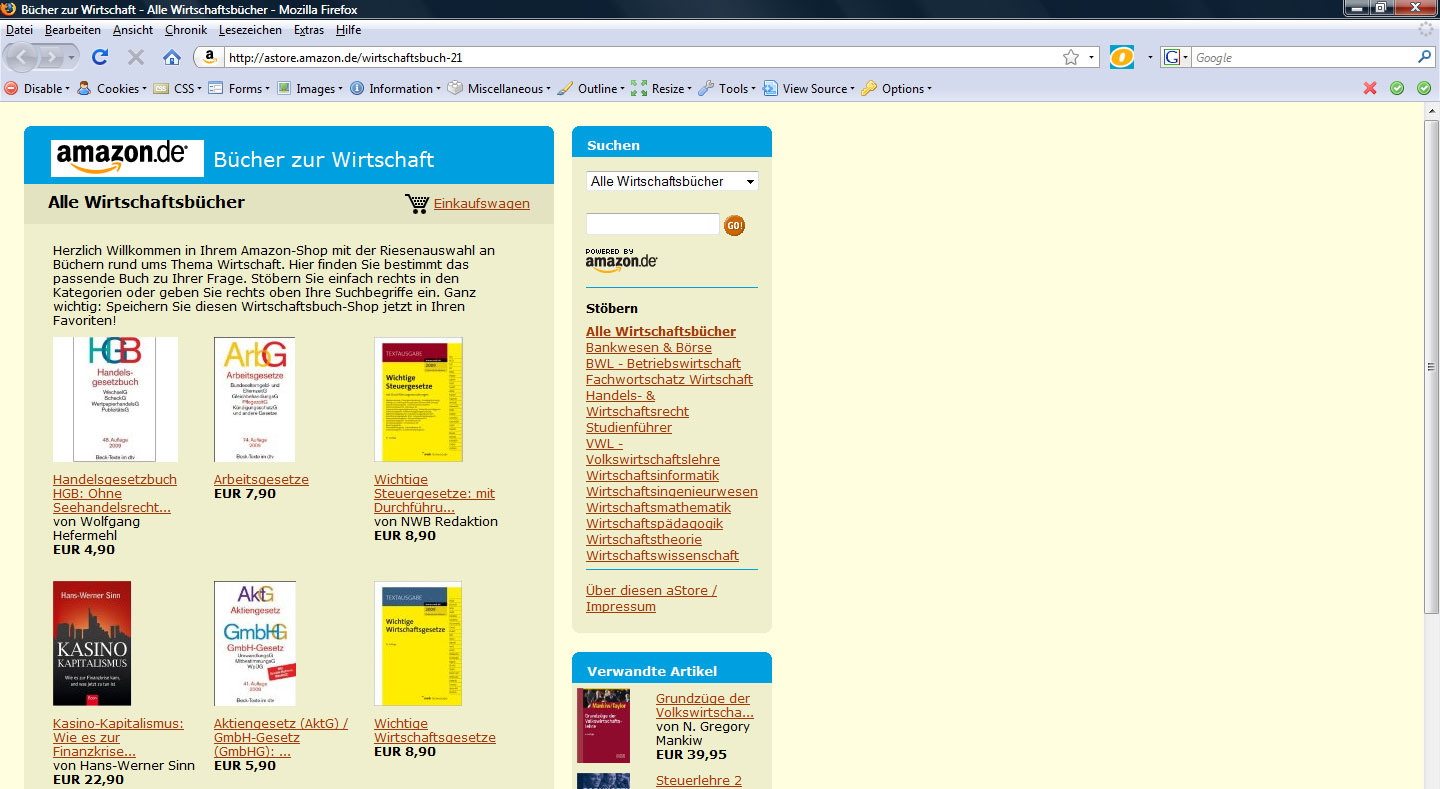
Task: Click the Amazon favicon in address bar
Action: [x=210, y=57]
